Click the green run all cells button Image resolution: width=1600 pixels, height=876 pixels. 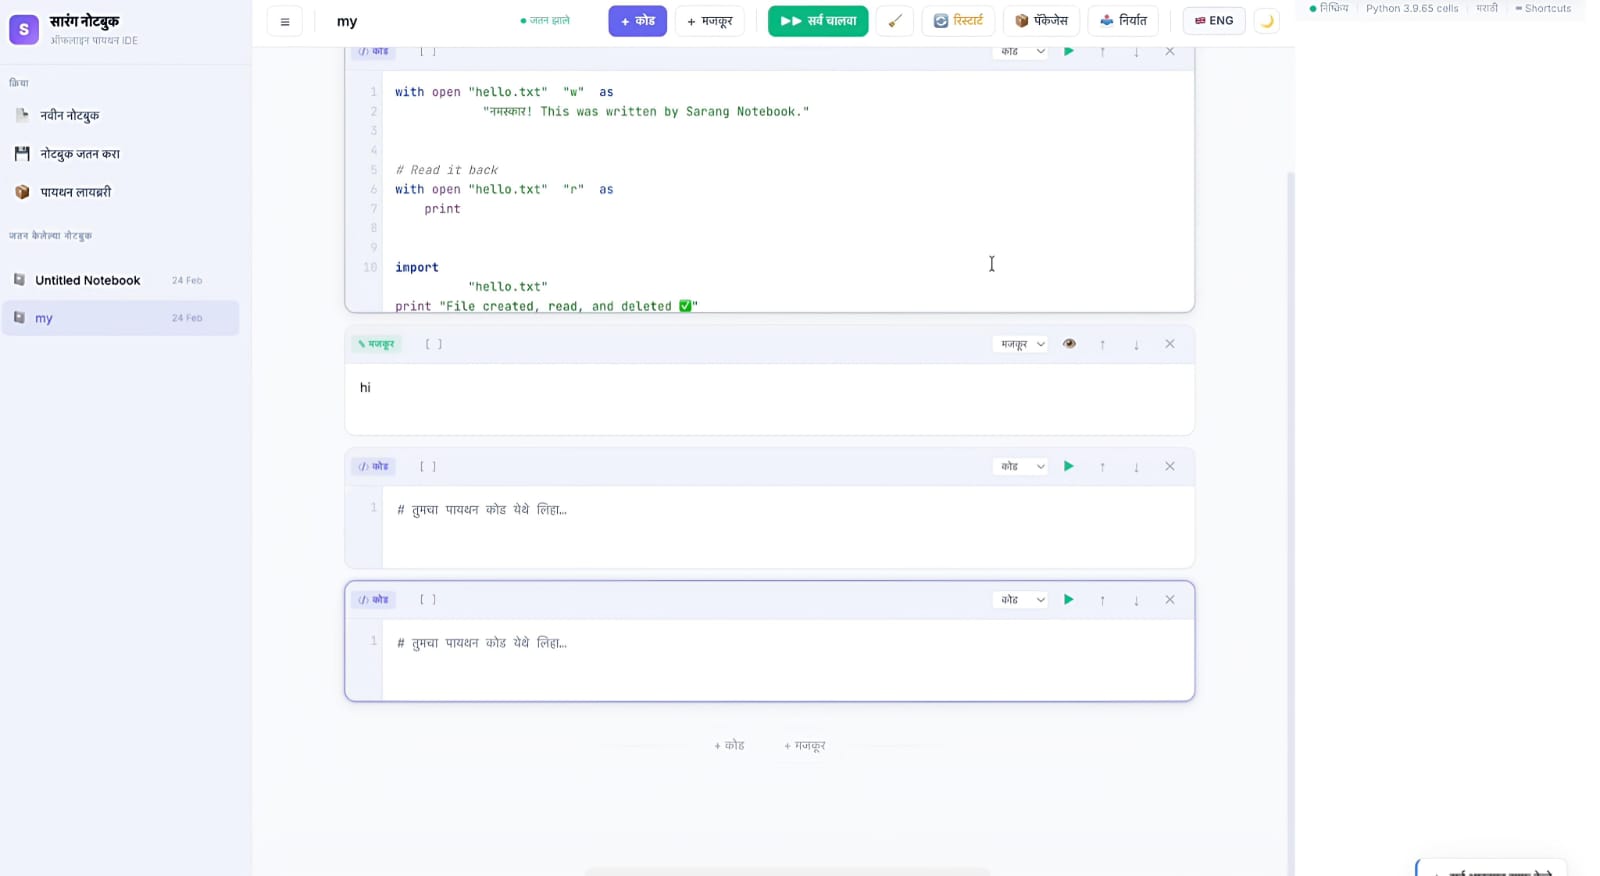pos(817,21)
